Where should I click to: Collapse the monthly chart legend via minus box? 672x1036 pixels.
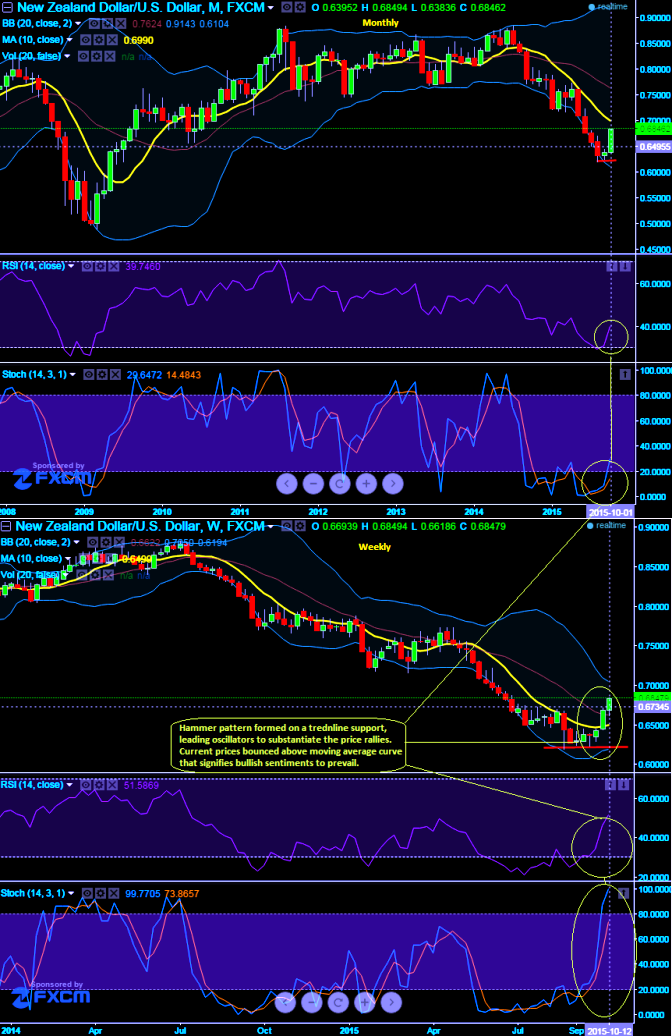(x=6, y=7)
